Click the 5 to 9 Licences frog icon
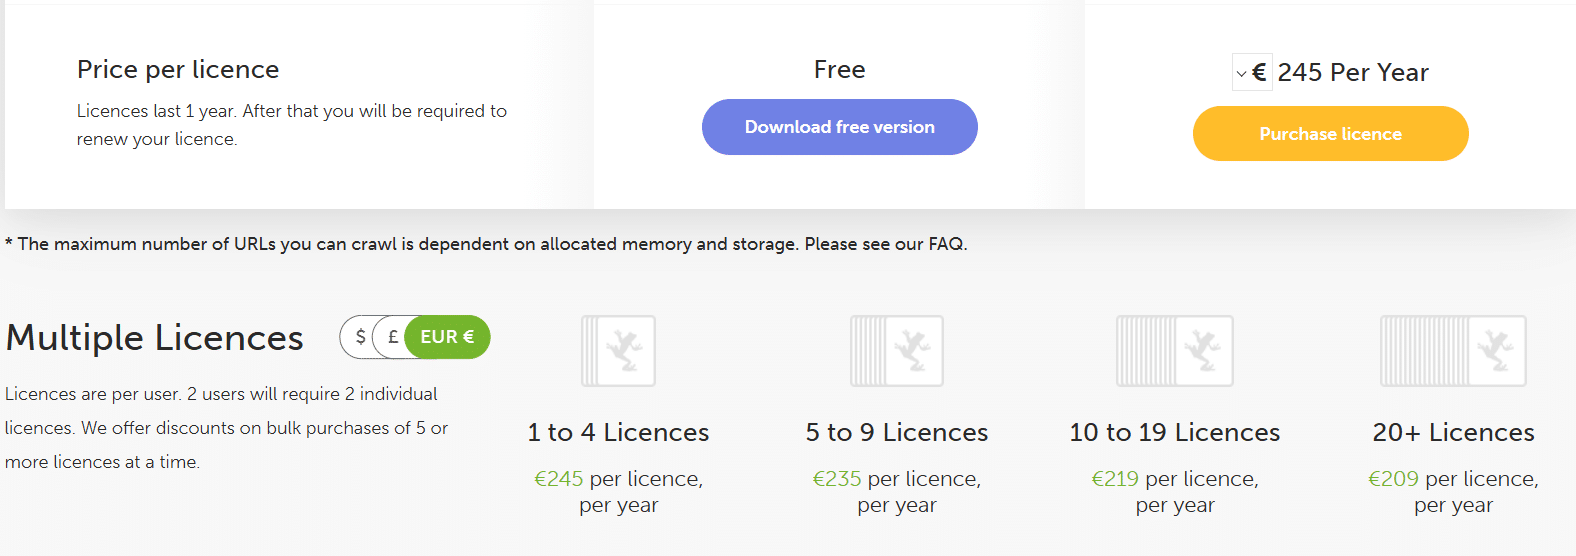Screen dimensions: 1576x556 click(x=897, y=351)
